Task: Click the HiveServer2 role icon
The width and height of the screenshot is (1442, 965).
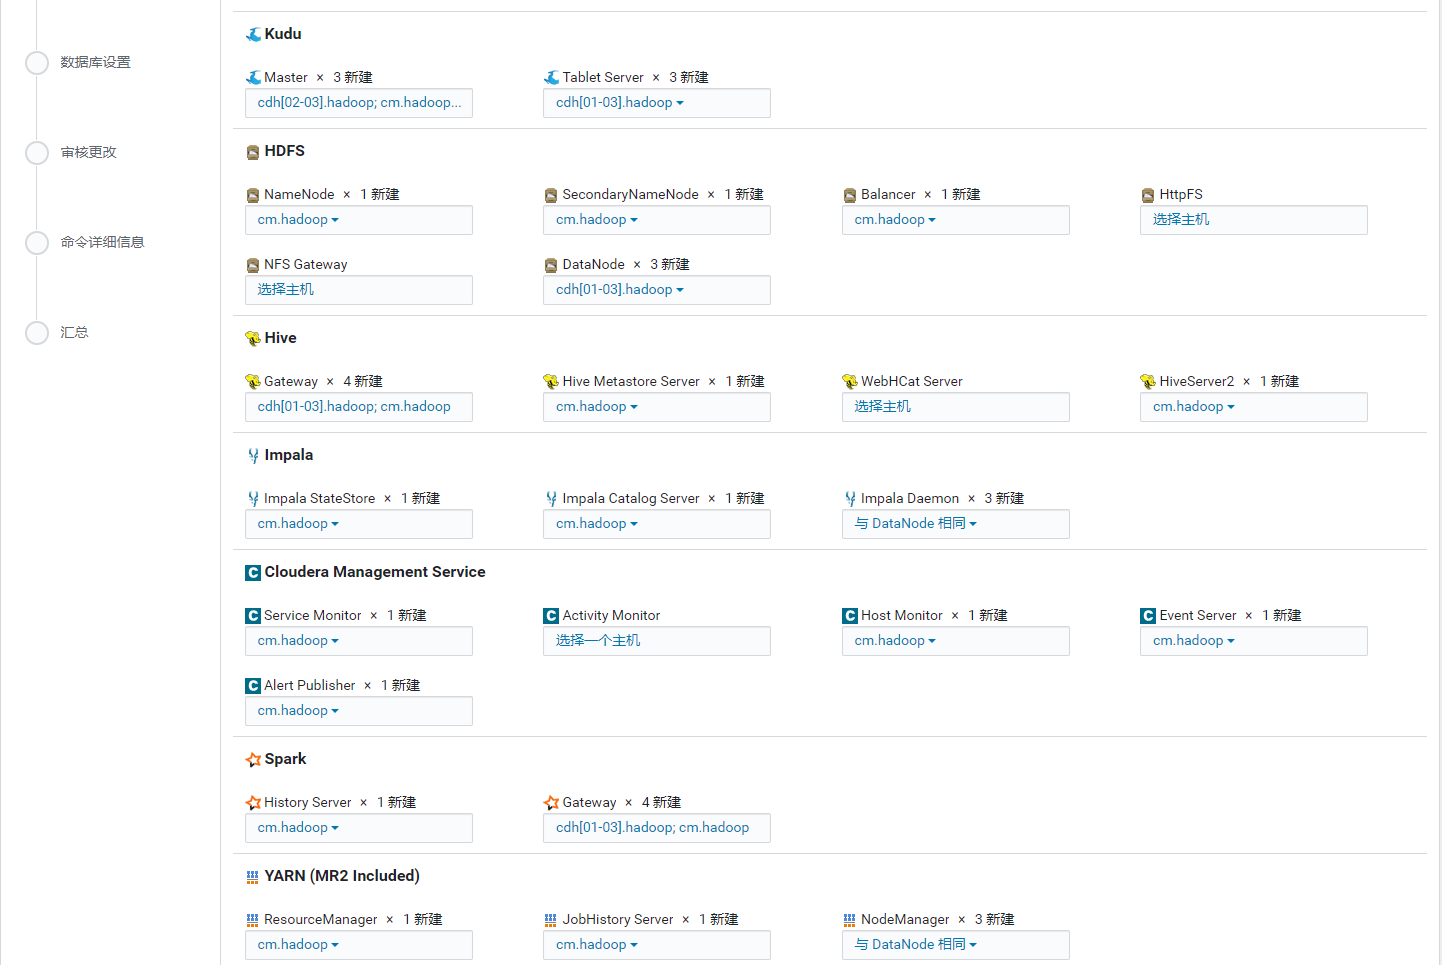Action: 1148,382
